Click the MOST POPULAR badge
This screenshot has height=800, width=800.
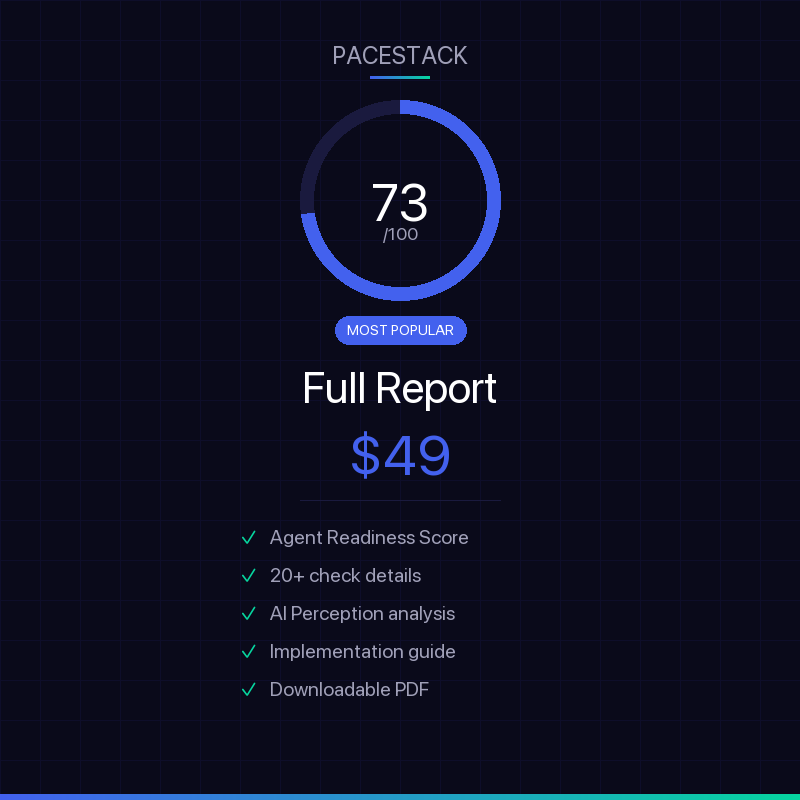[401, 331]
